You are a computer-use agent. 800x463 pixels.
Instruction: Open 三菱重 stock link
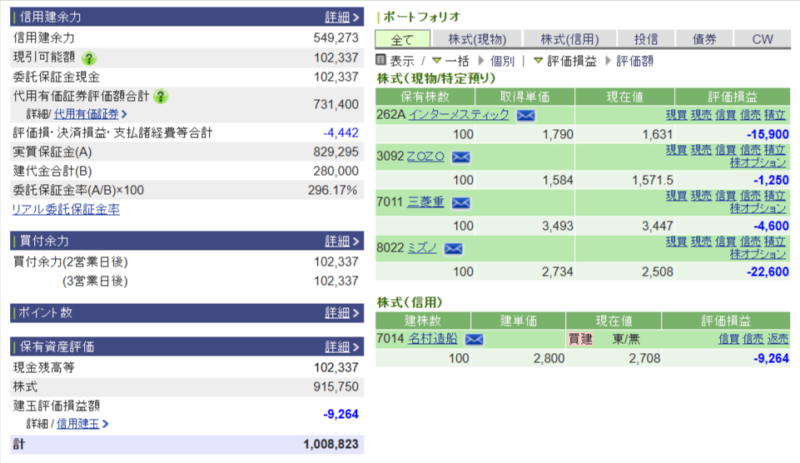pyautogui.click(x=426, y=202)
